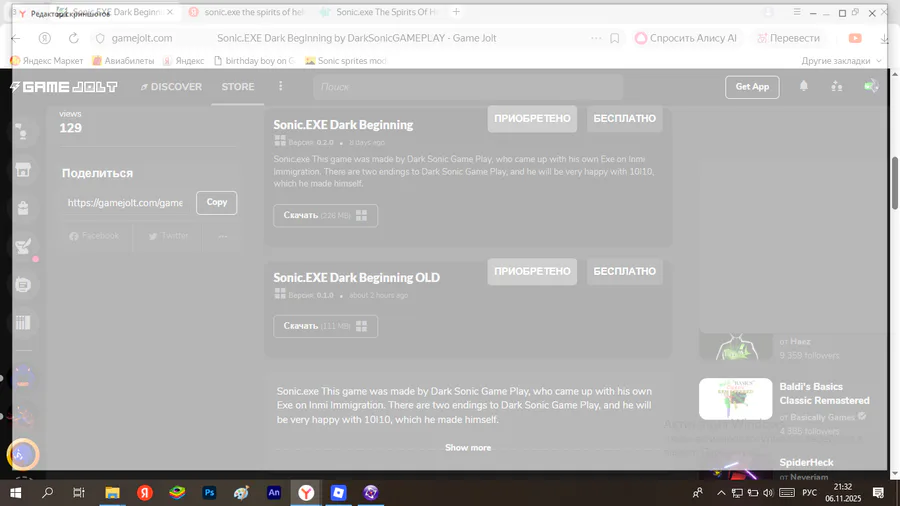Click the page vertical scrollbar thumb
Image resolution: width=900 pixels, height=506 pixels.
pyautogui.click(x=894, y=182)
